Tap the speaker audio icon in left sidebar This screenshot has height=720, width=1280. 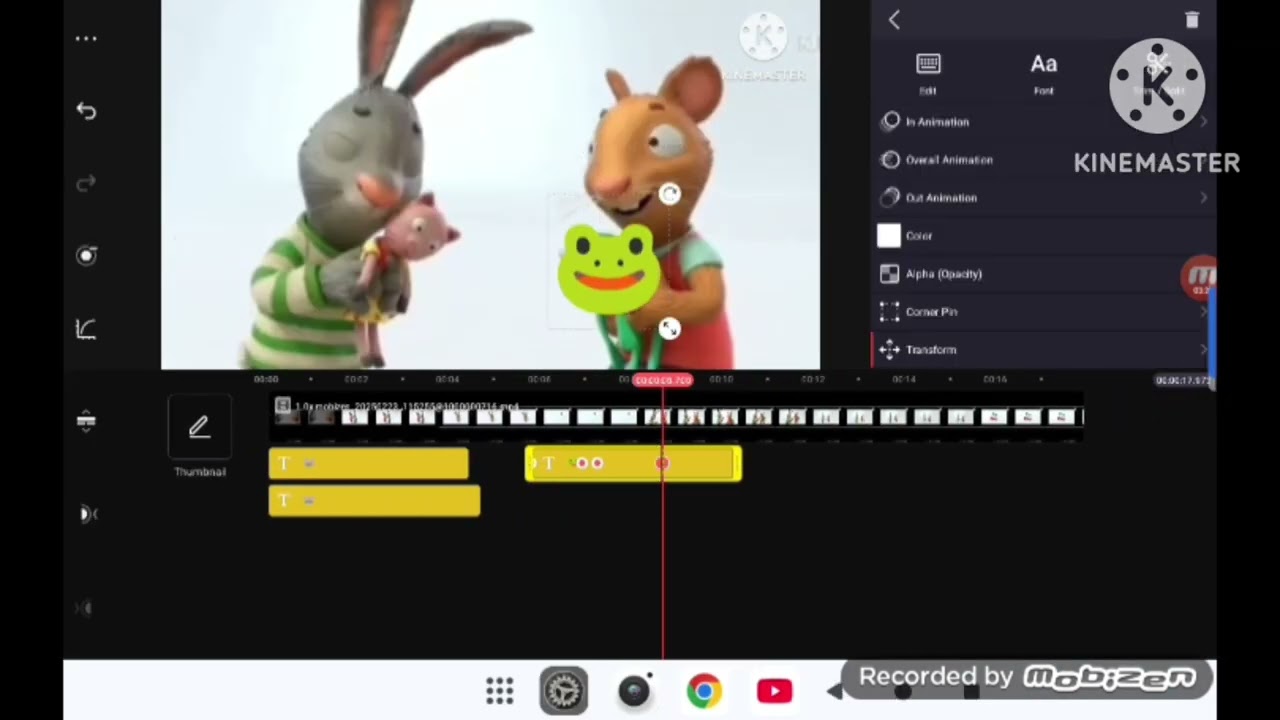[x=88, y=514]
